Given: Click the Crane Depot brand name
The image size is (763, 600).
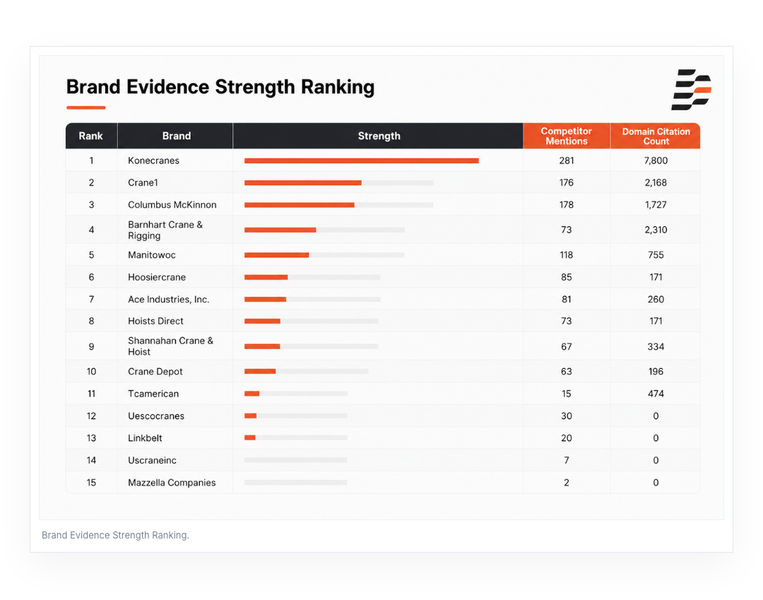Looking at the screenshot, I should (155, 371).
